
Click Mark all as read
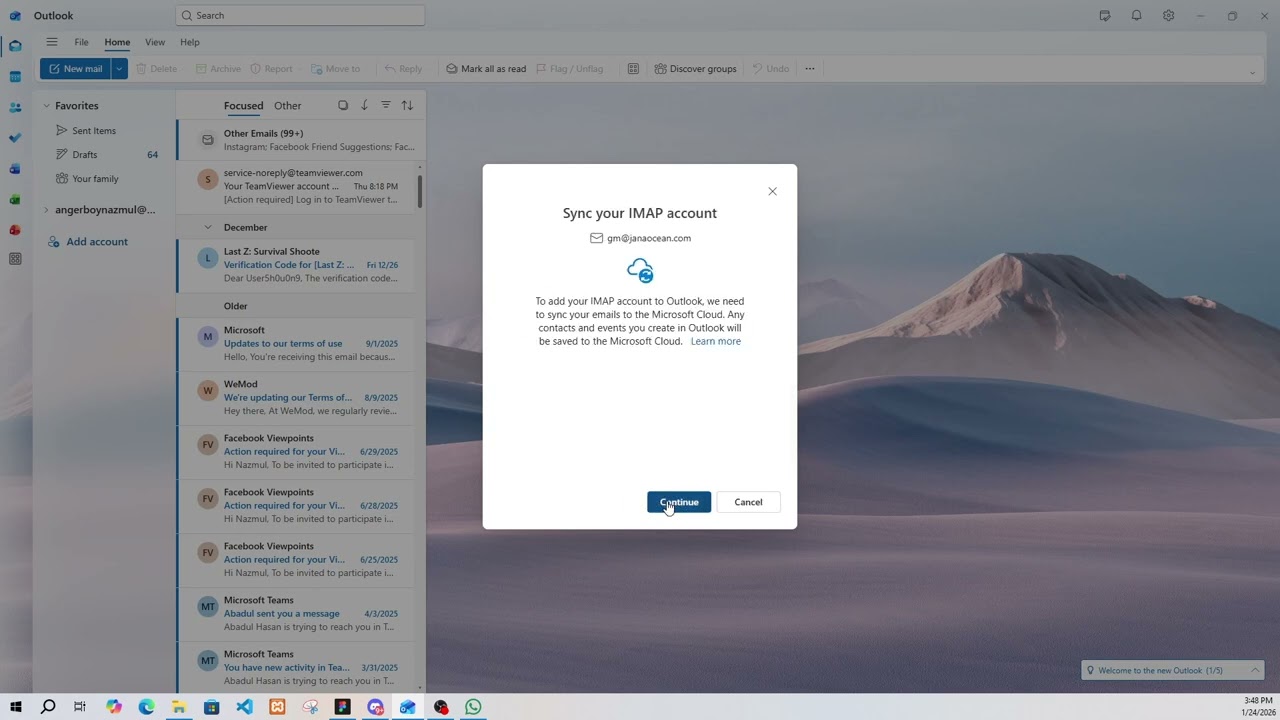coord(486,69)
